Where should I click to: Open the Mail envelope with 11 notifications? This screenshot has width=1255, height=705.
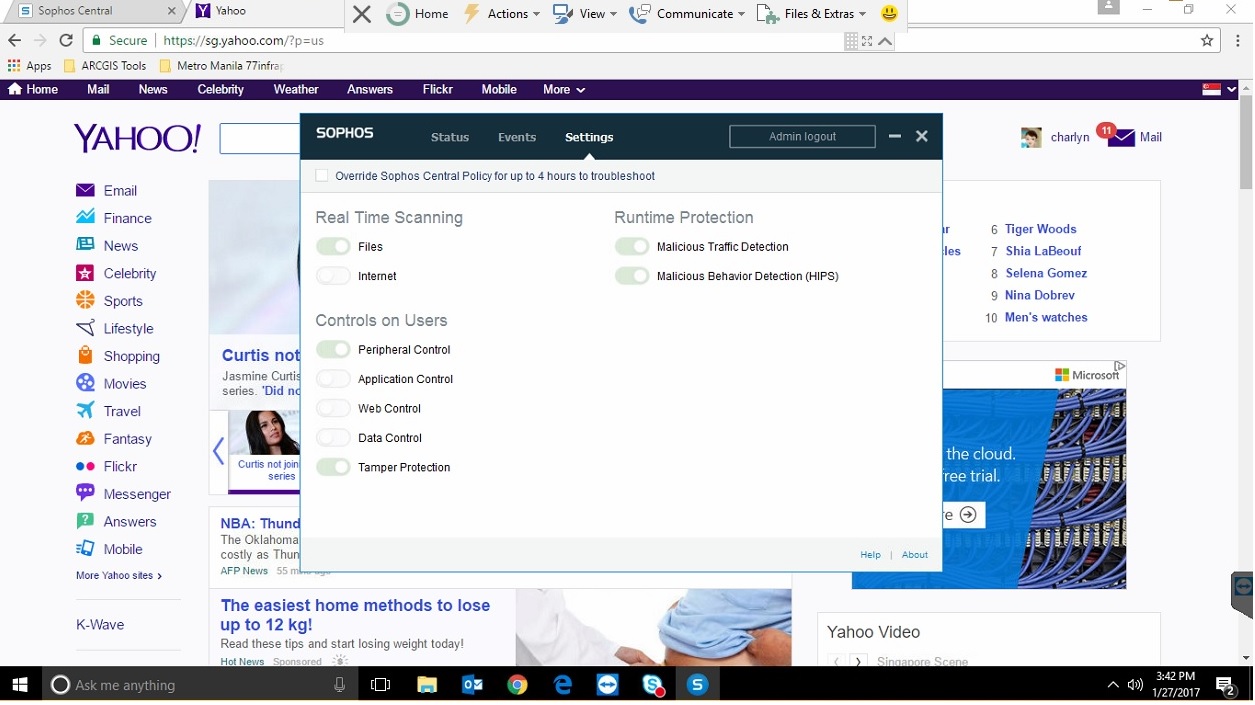coord(1120,136)
